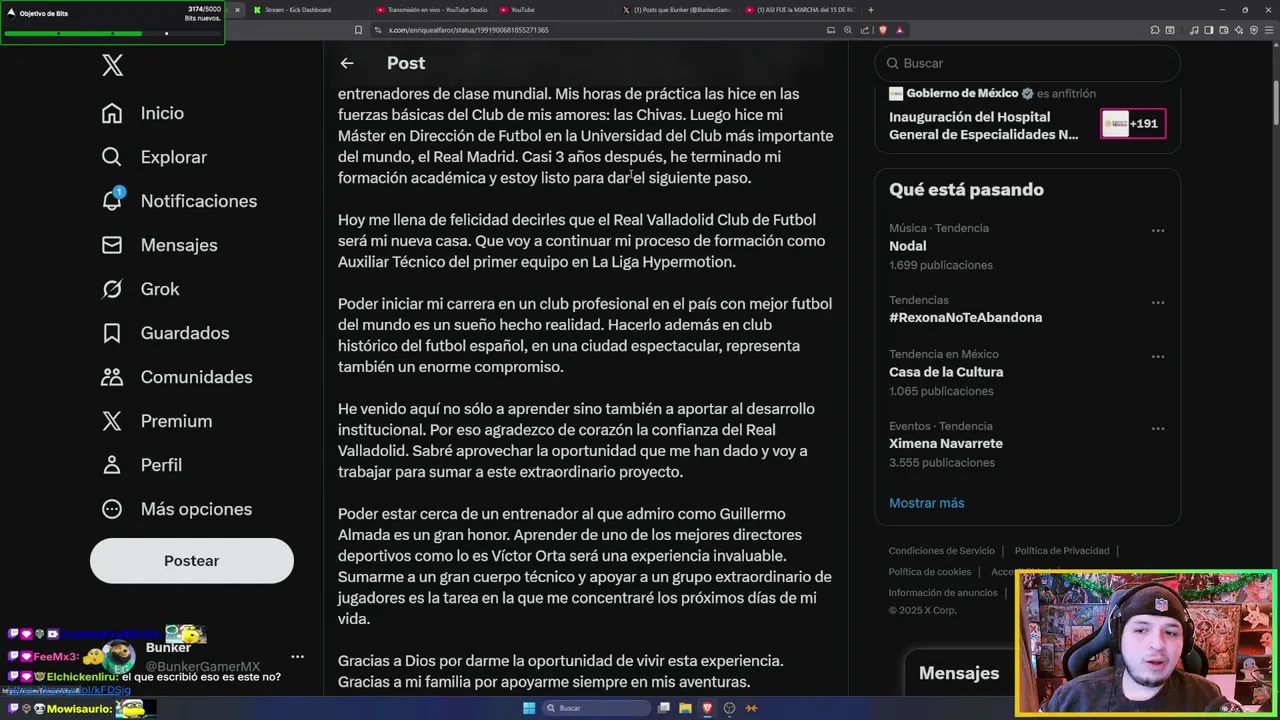Open the Mensajes drawer at bottom
The image size is (1280, 720).
coord(959,674)
